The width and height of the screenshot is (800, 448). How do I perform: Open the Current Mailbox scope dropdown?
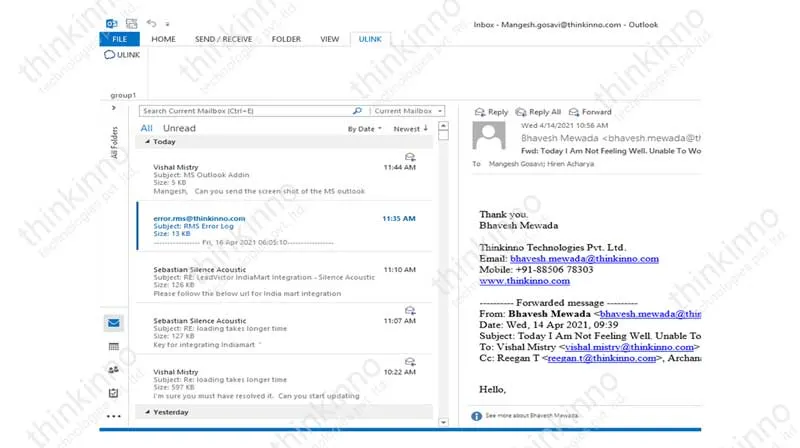[x=407, y=111]
